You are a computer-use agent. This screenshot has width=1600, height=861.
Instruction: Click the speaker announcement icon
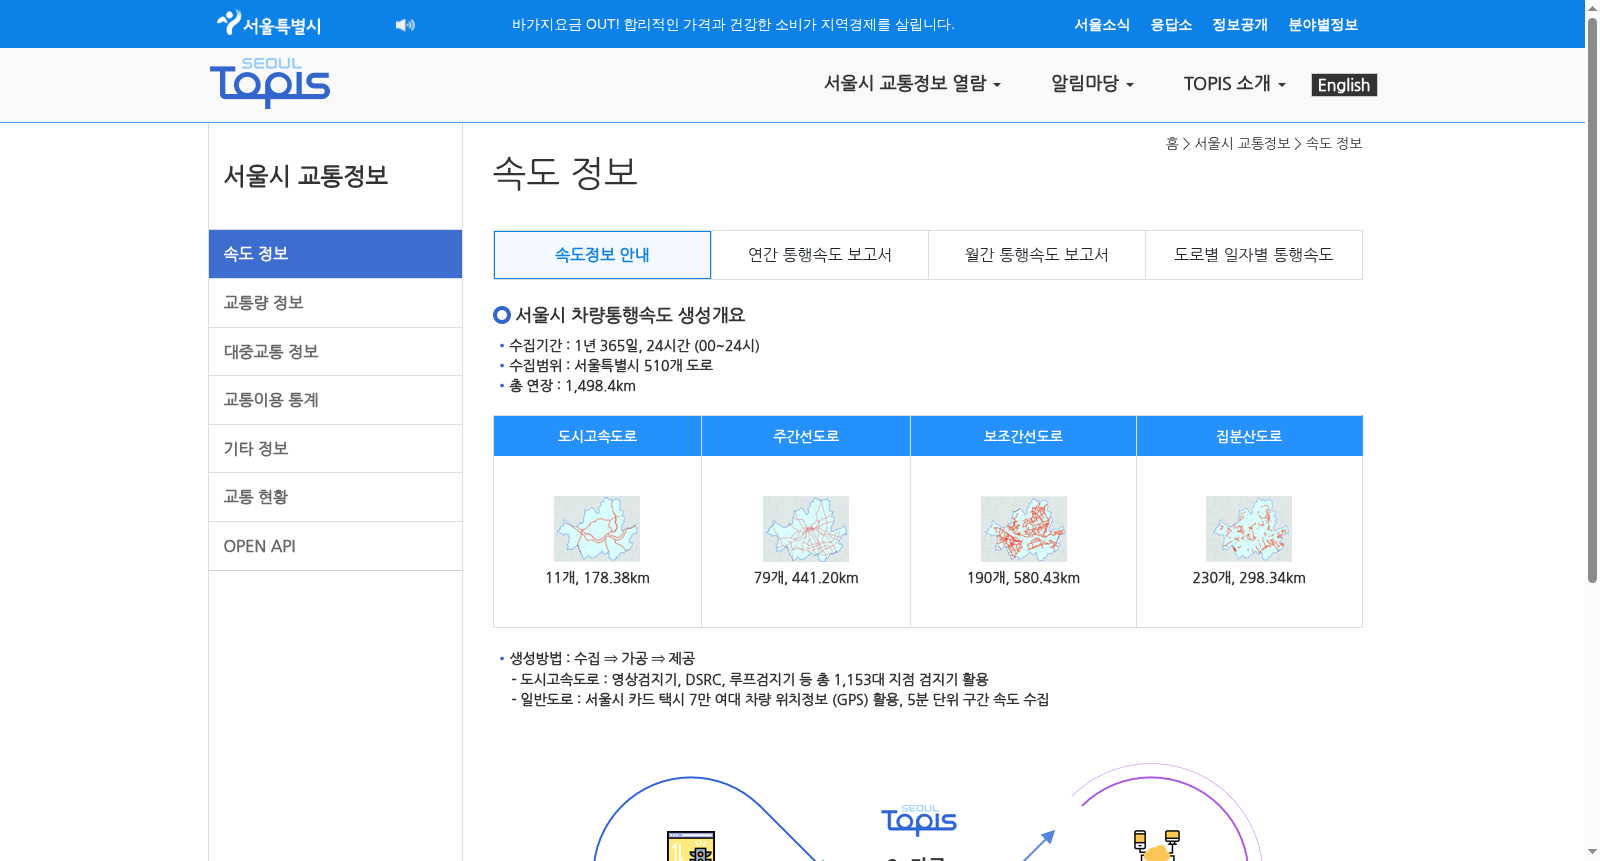pos(405,25)
